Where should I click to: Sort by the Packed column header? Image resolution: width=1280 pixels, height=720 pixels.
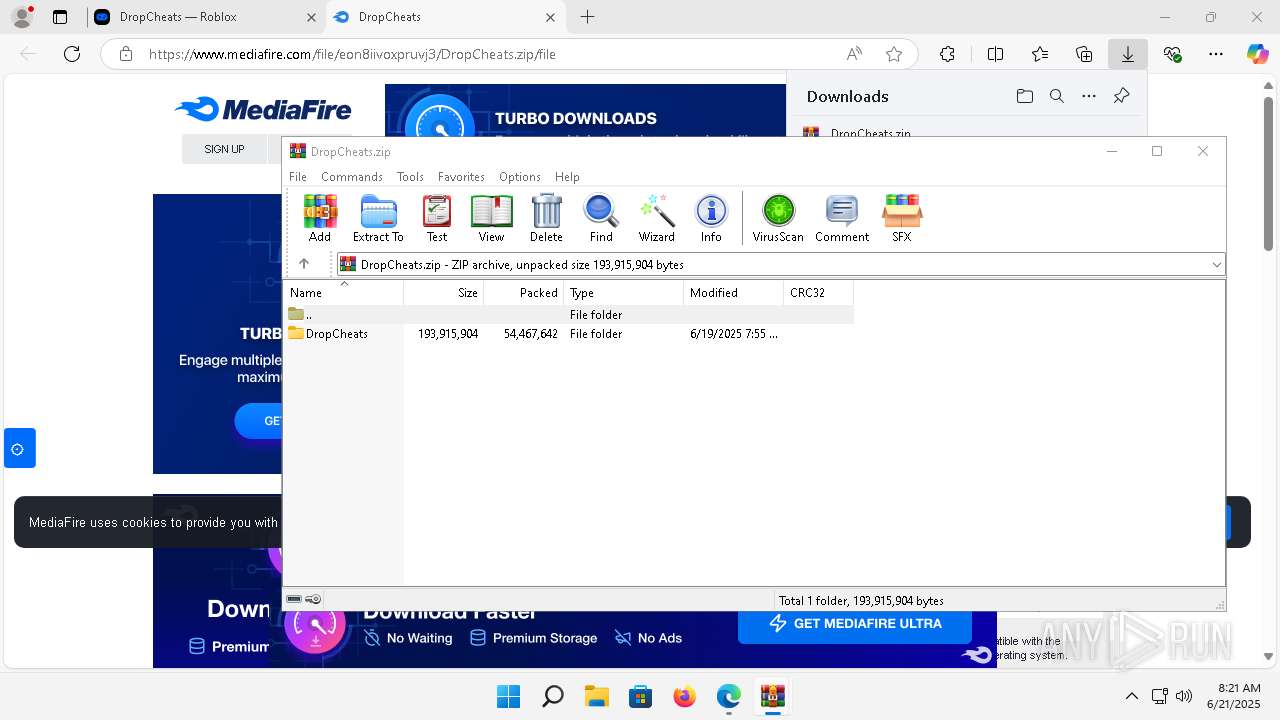(524, 293)
